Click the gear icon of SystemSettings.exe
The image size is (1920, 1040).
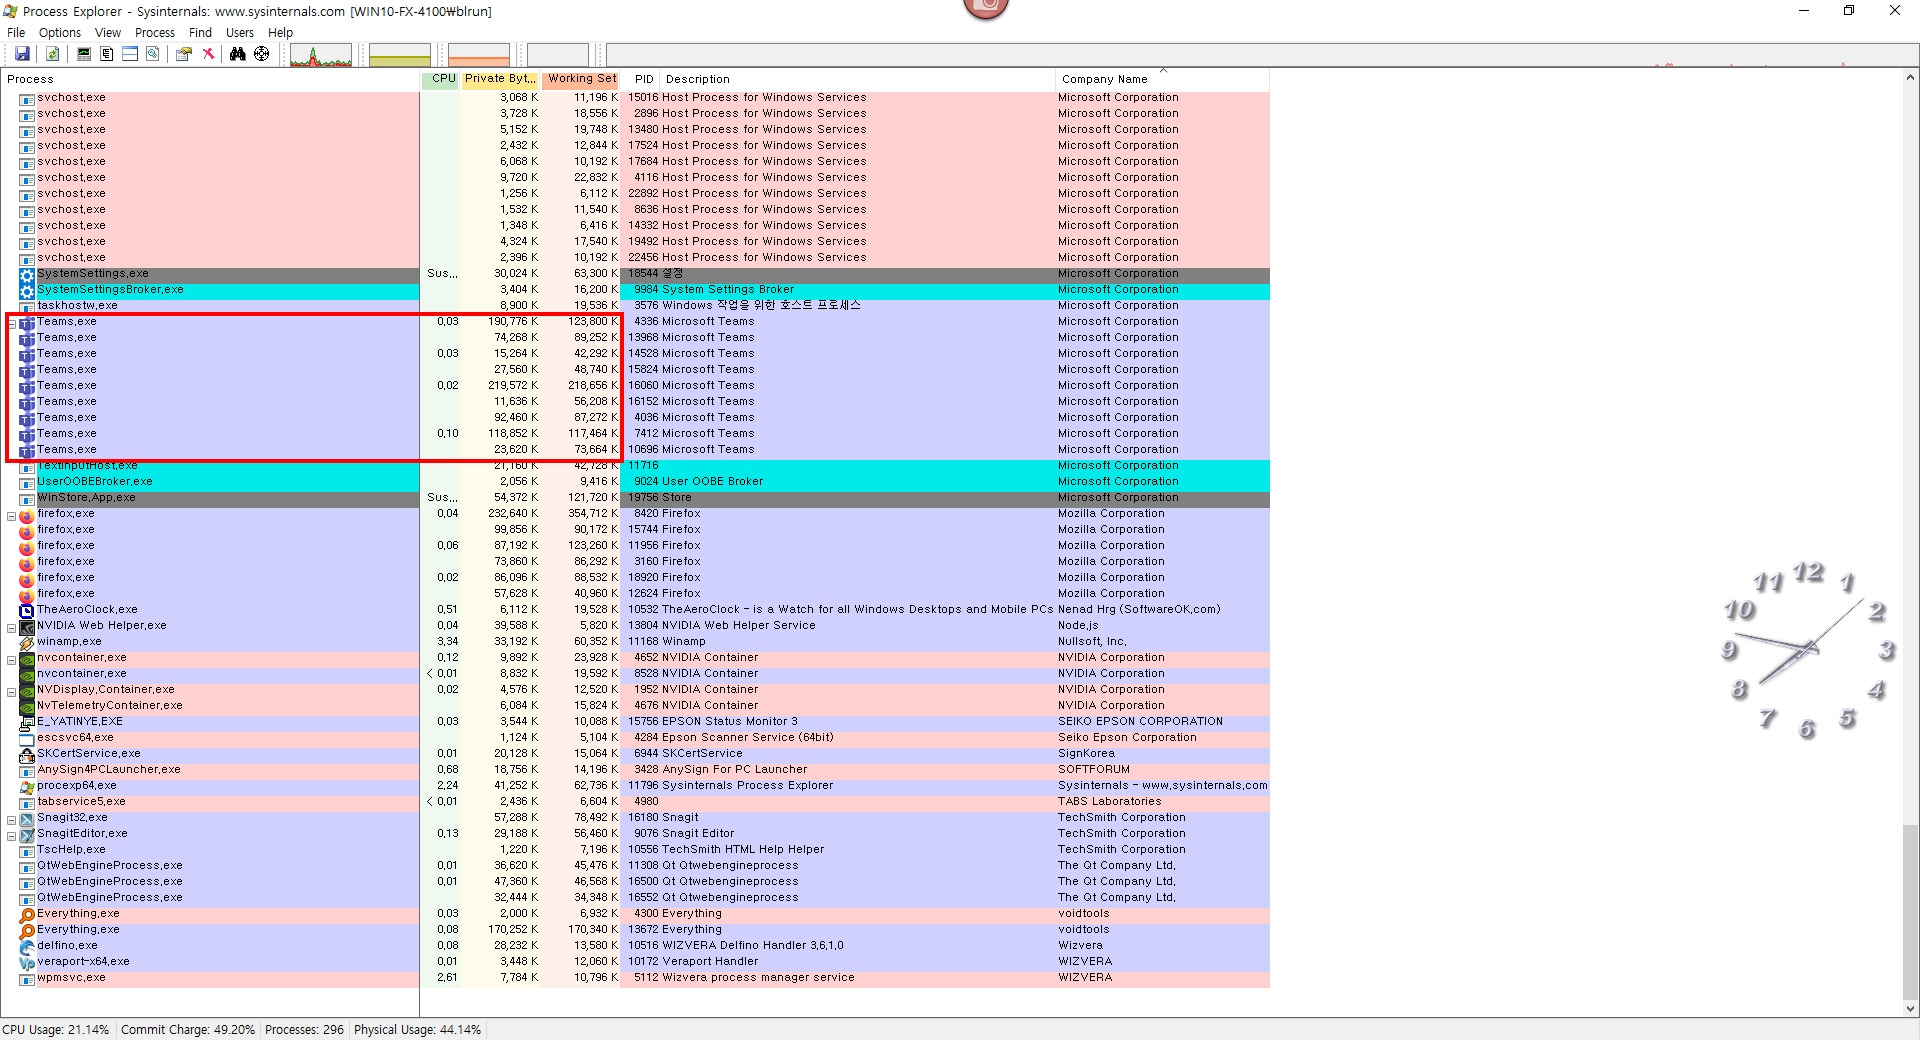point(27,274)
